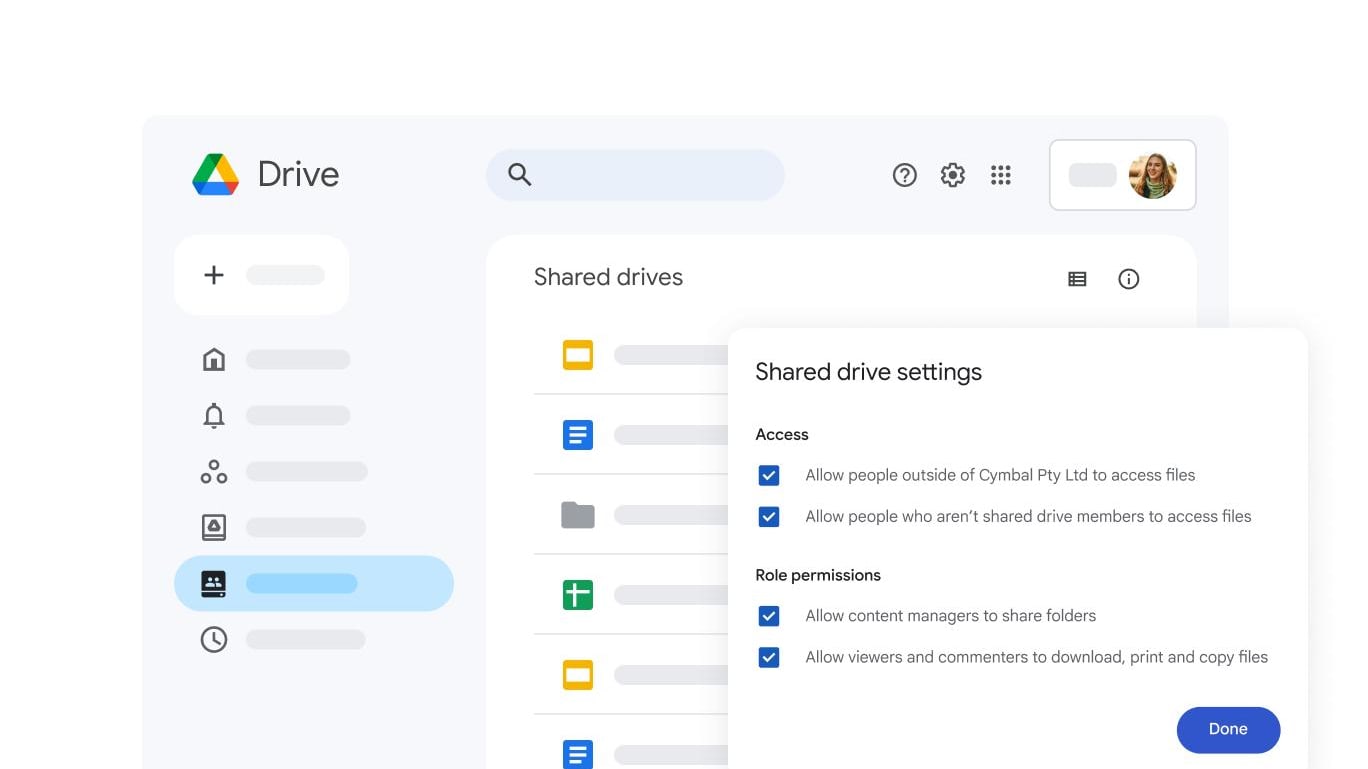The width and height of the screenshot is (1368, 769).
Task: Click the search magnifier icon
Action: (519, 174)
